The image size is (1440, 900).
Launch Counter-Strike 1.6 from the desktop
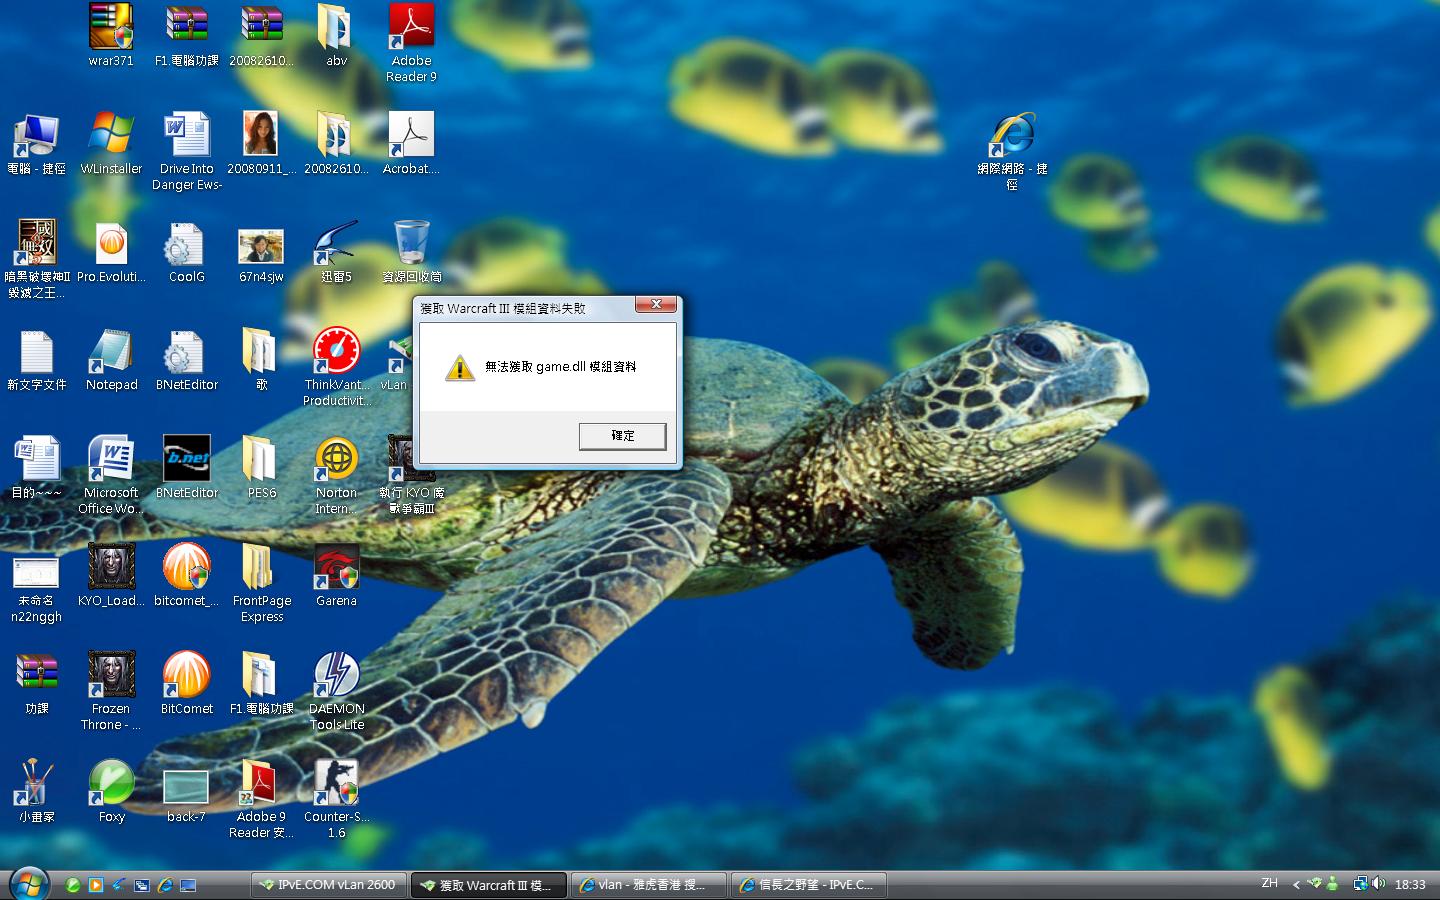tap(336, 785)
